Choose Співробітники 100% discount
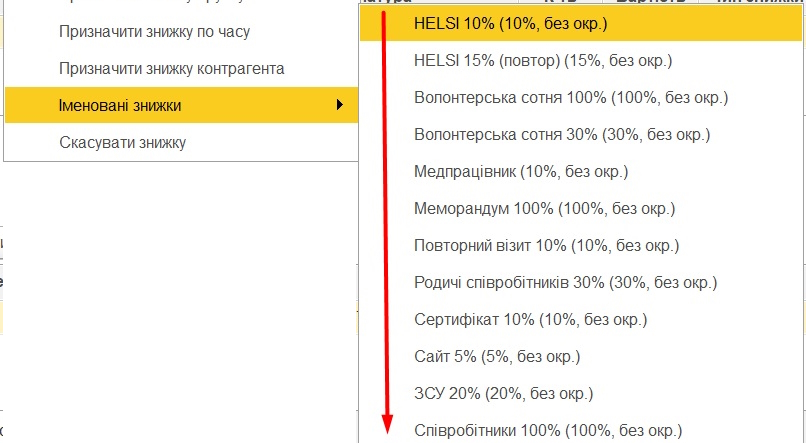Screen dimensions: 806x443 click(x=548, y=431)
